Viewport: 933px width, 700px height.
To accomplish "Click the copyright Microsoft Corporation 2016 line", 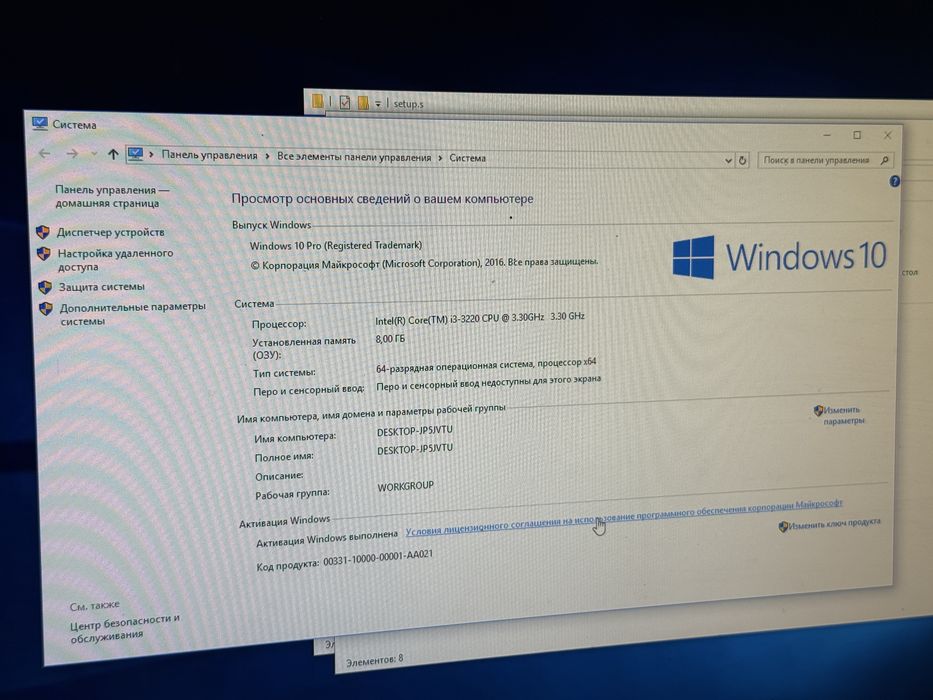I will [424, 263].
